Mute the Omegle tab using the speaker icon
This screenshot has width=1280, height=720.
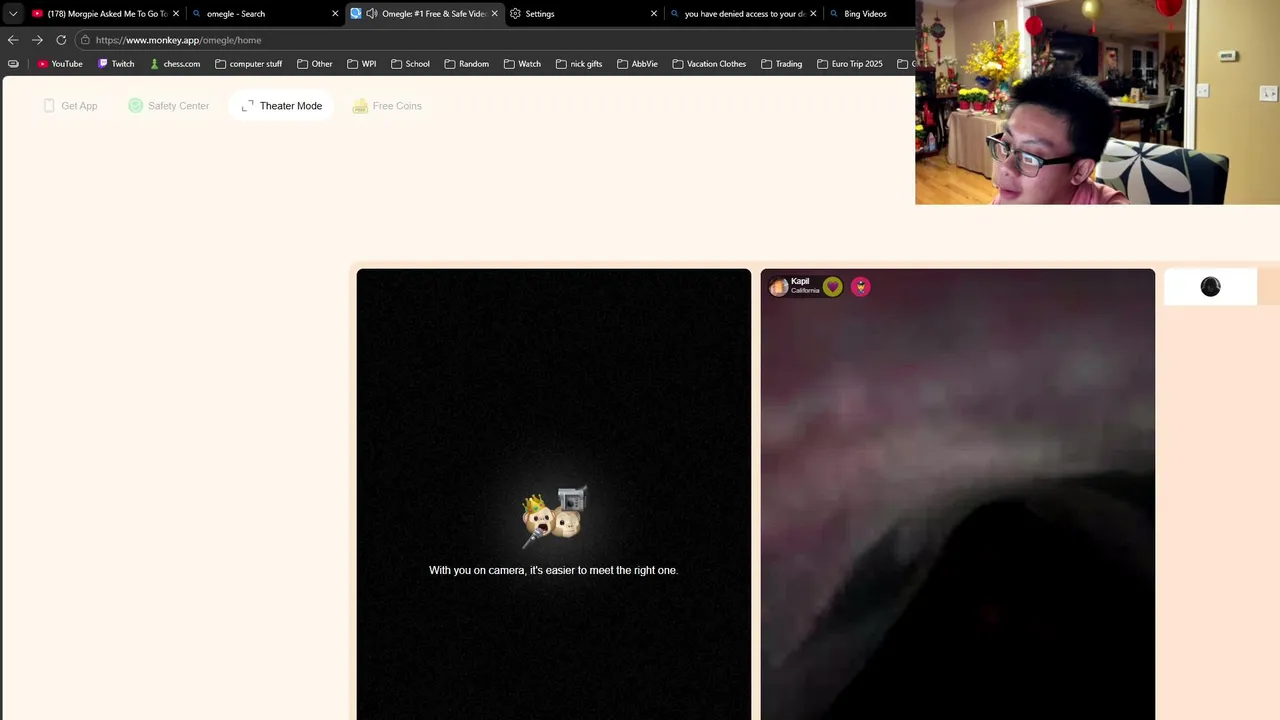(x=372, y=14)
